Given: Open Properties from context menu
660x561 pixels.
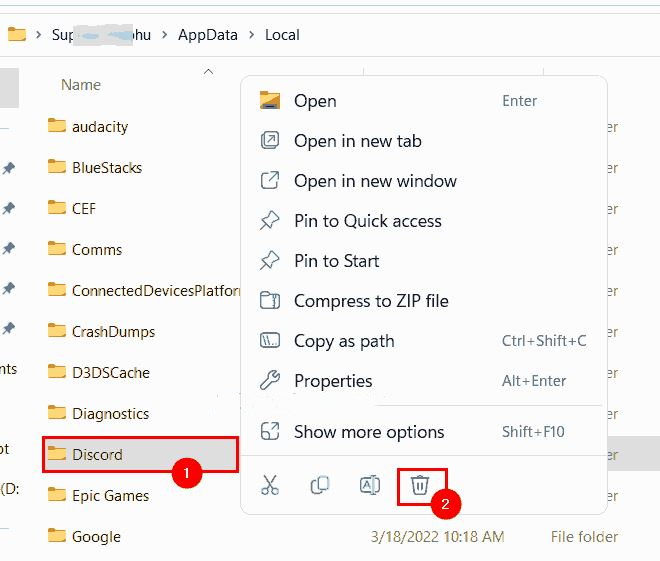Looking at the screenshot, I should 333,381.
